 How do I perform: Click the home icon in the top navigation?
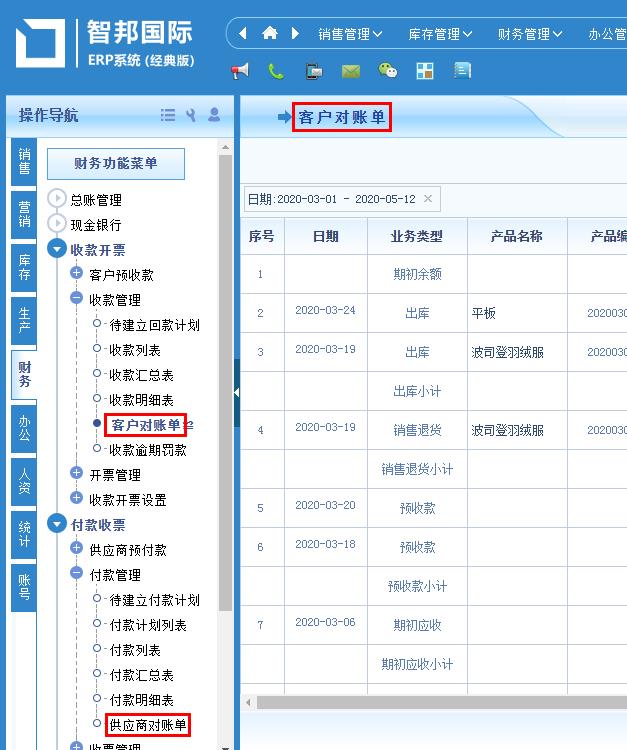point(269,33)
